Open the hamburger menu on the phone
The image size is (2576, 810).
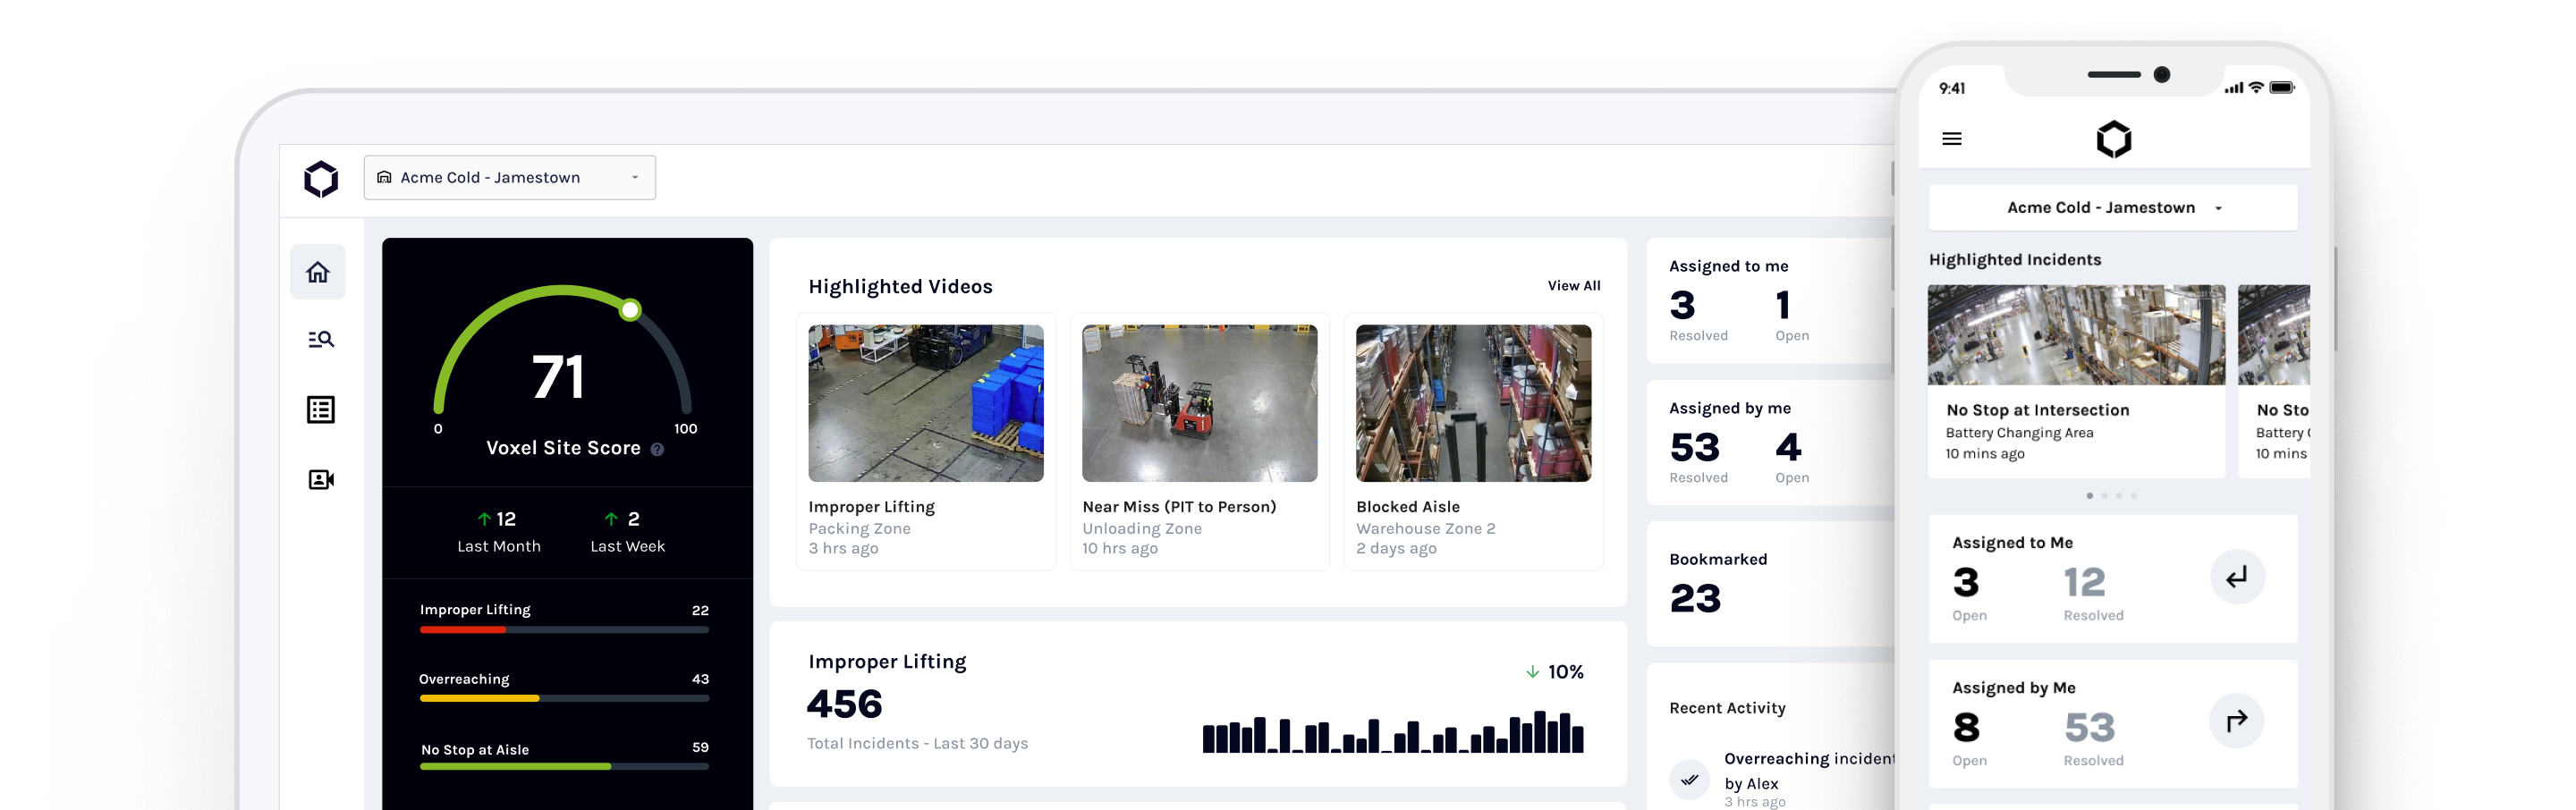pyautogui.click(x=1951, y=139)
